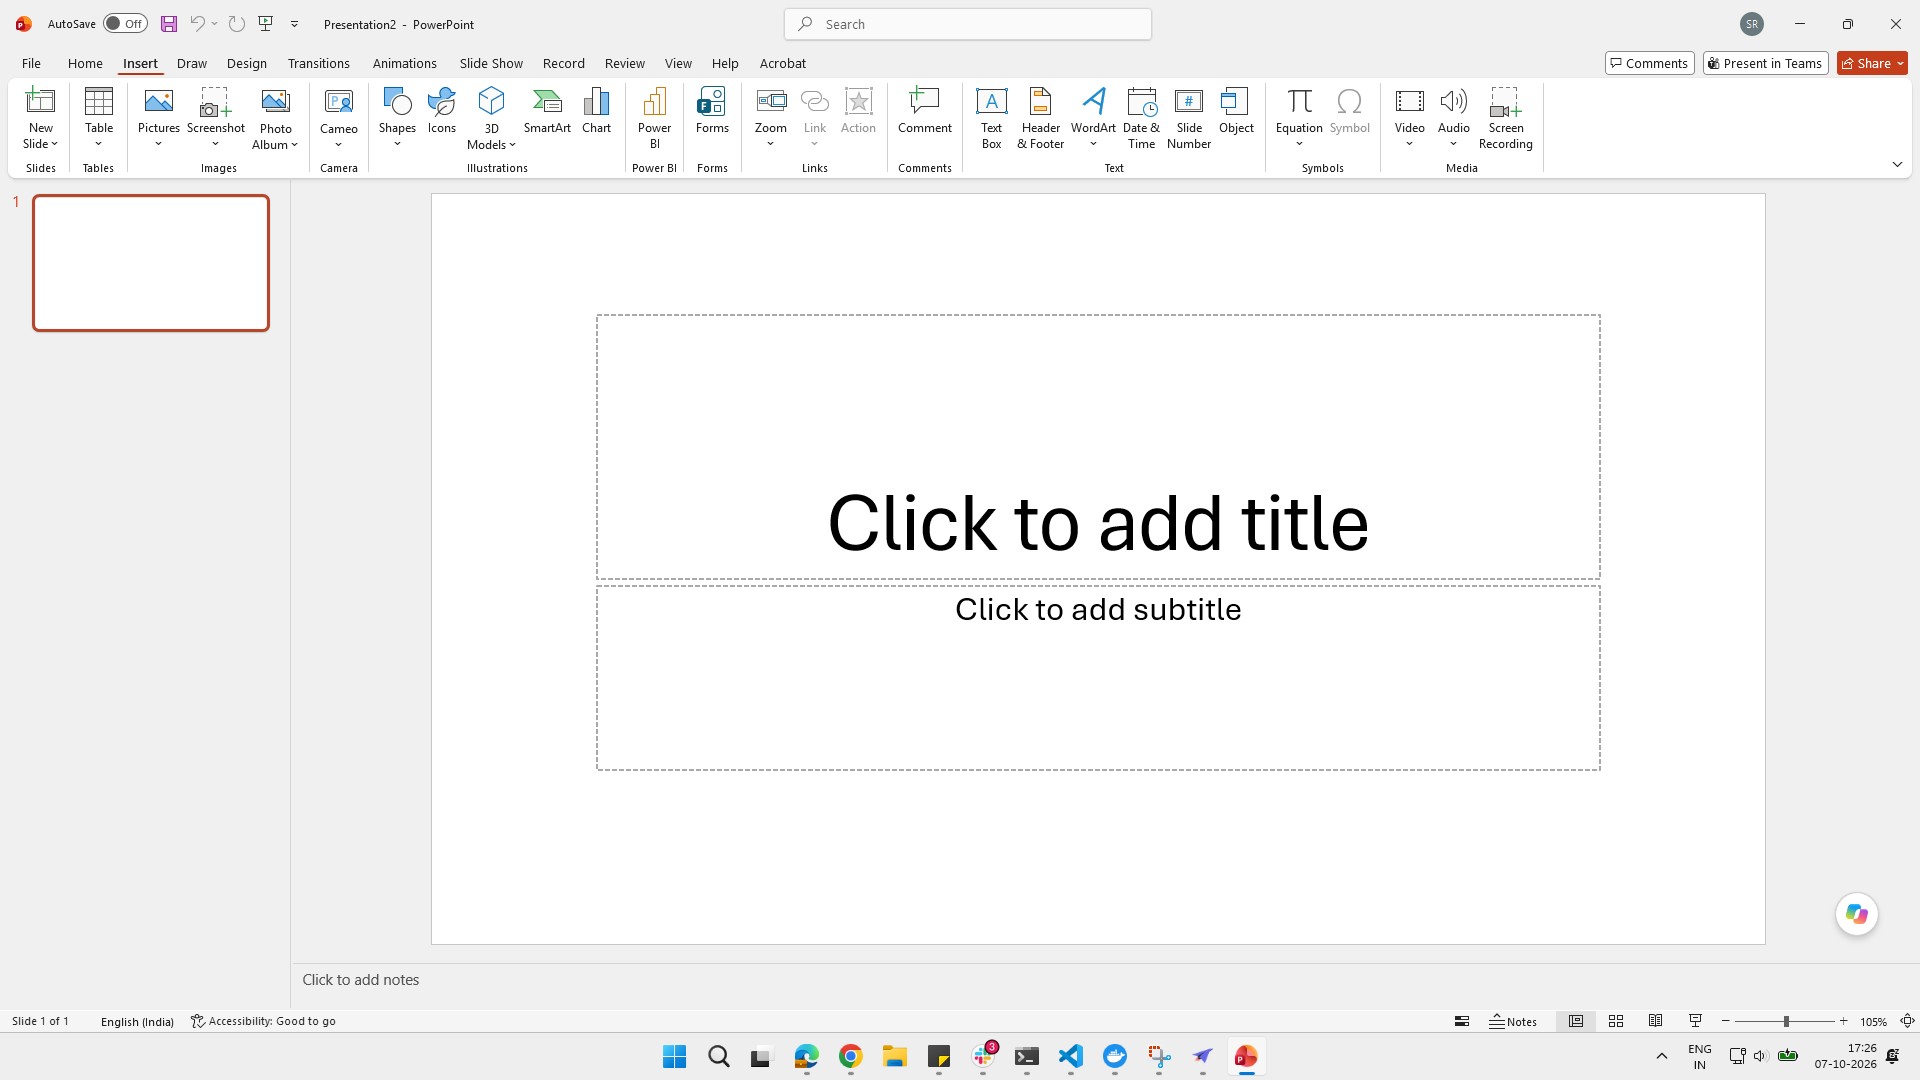Open the Forms insert option
Screen dimensions: 1920x1080
(712, 110)
